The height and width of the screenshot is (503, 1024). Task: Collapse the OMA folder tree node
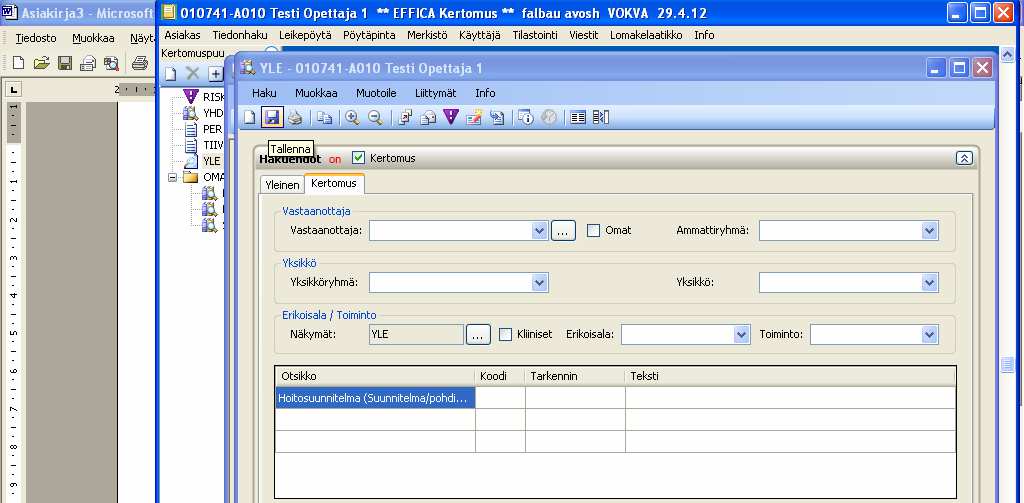click(x=172, y=177)
